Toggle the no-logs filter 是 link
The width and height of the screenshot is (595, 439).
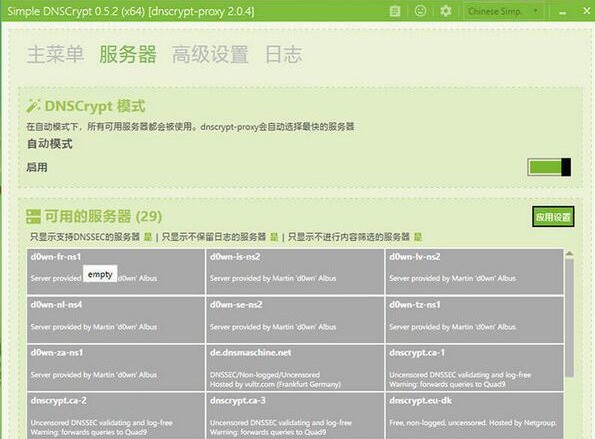click(274, 237)
